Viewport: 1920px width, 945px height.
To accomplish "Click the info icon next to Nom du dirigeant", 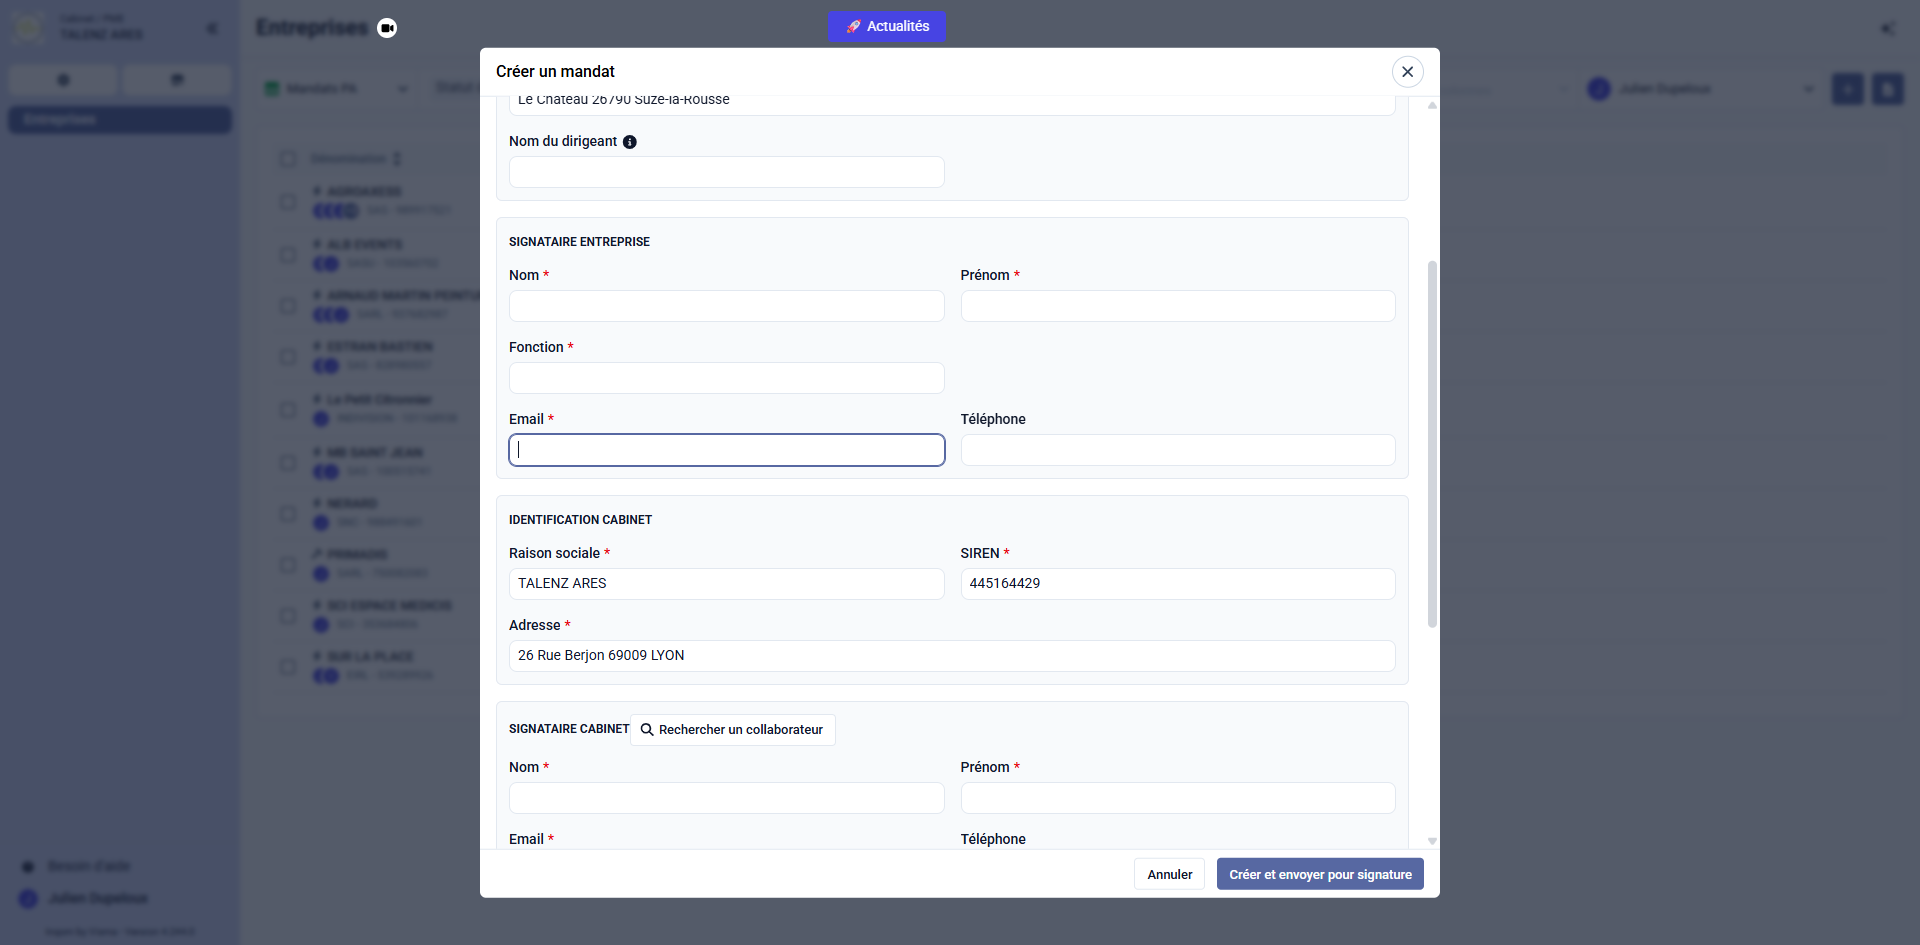I will (630, 142).
